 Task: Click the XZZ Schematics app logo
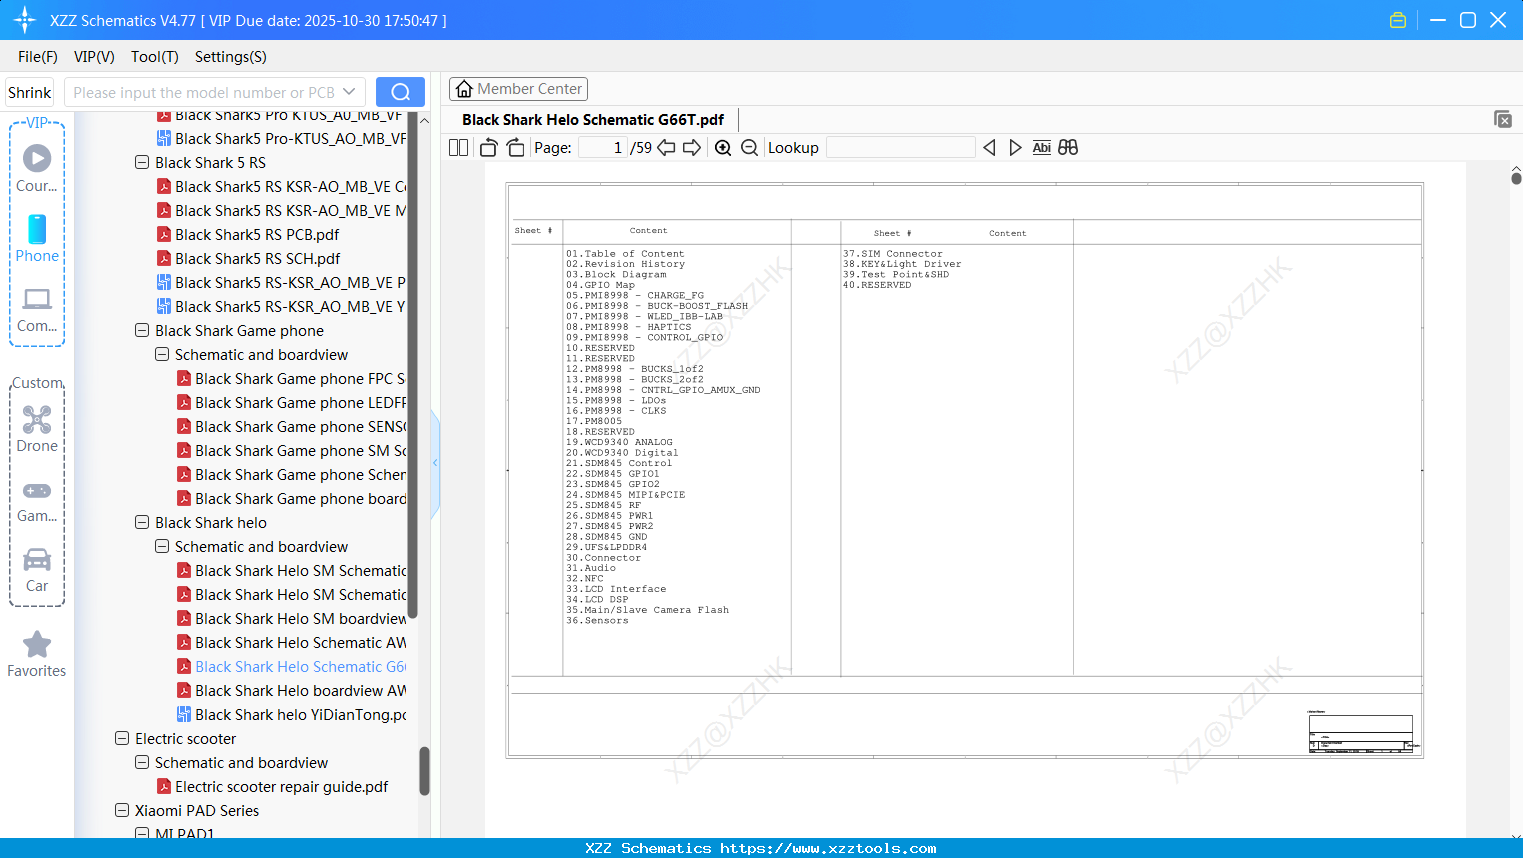tap(25, 20)
